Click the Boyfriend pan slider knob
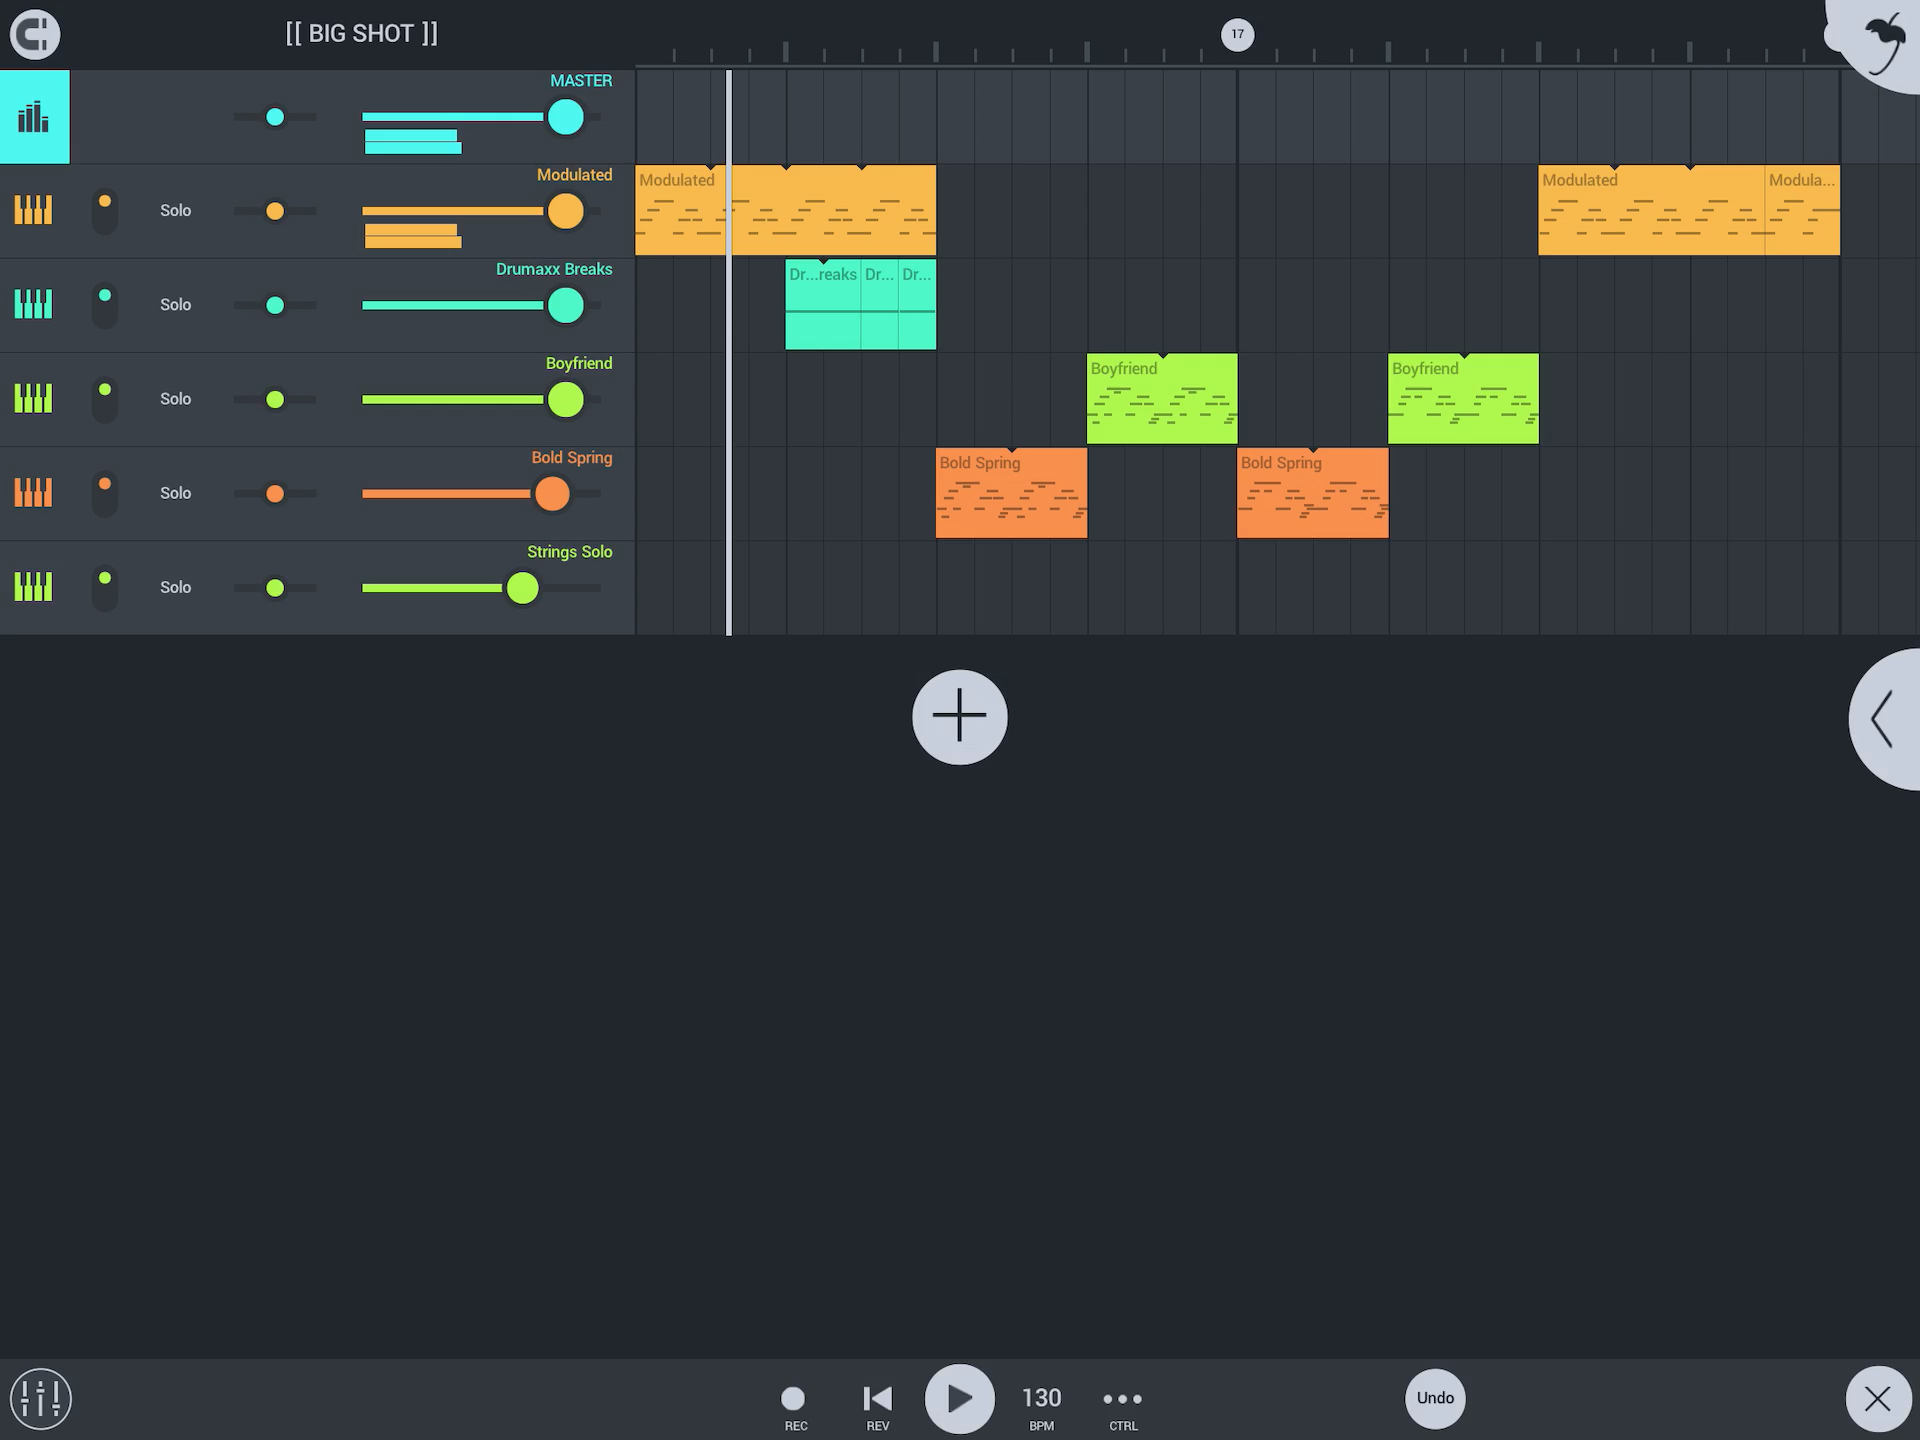1920x1440 pixels. tap(275, 399)
